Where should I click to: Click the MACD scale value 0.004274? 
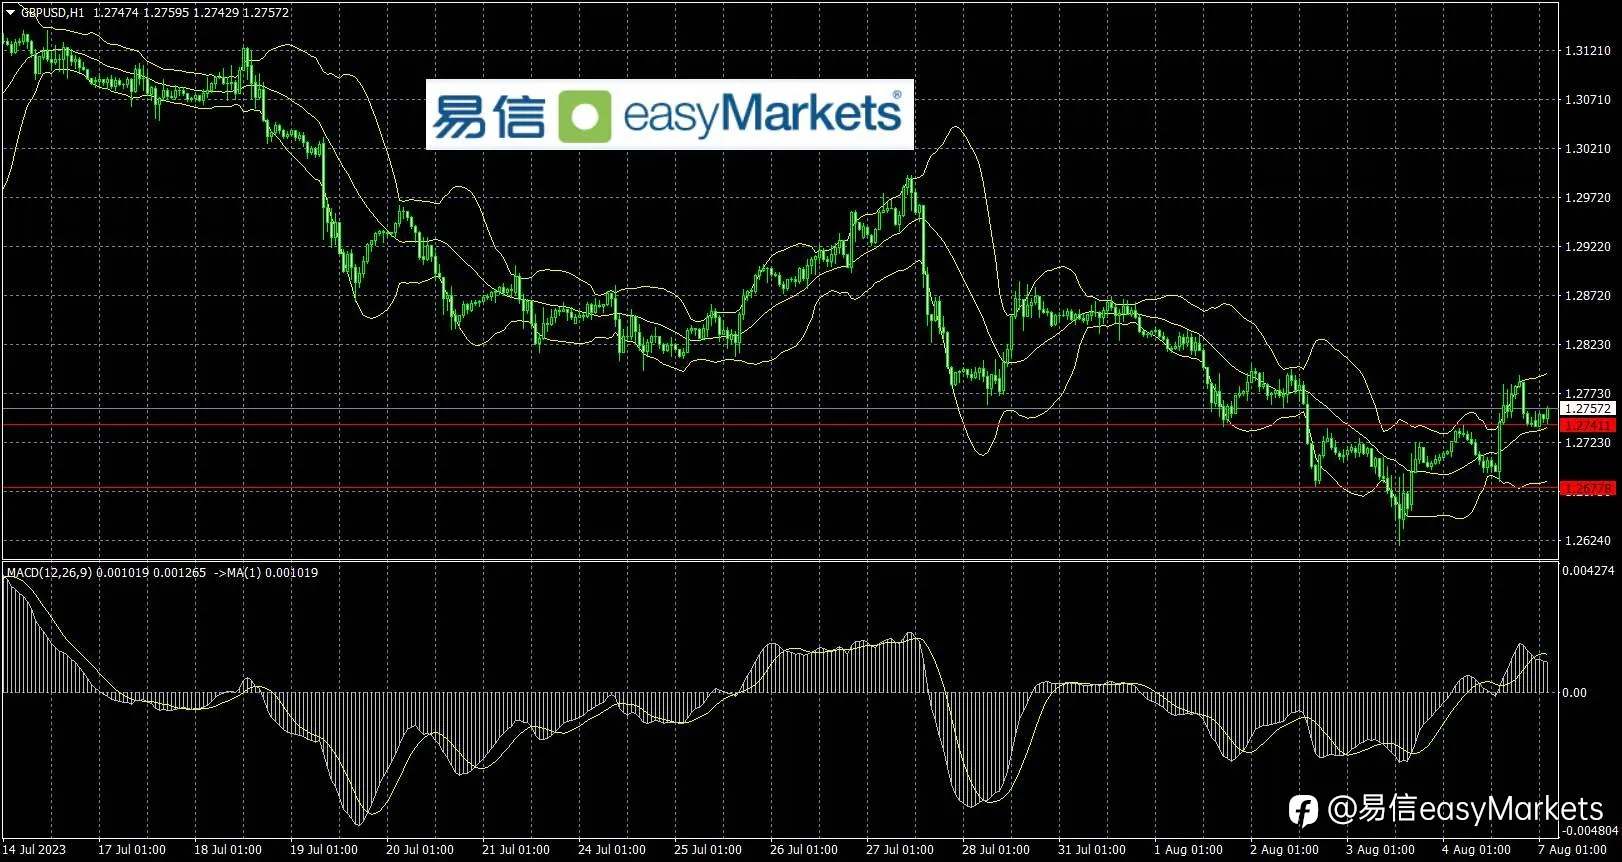(x=1589, y=571)
